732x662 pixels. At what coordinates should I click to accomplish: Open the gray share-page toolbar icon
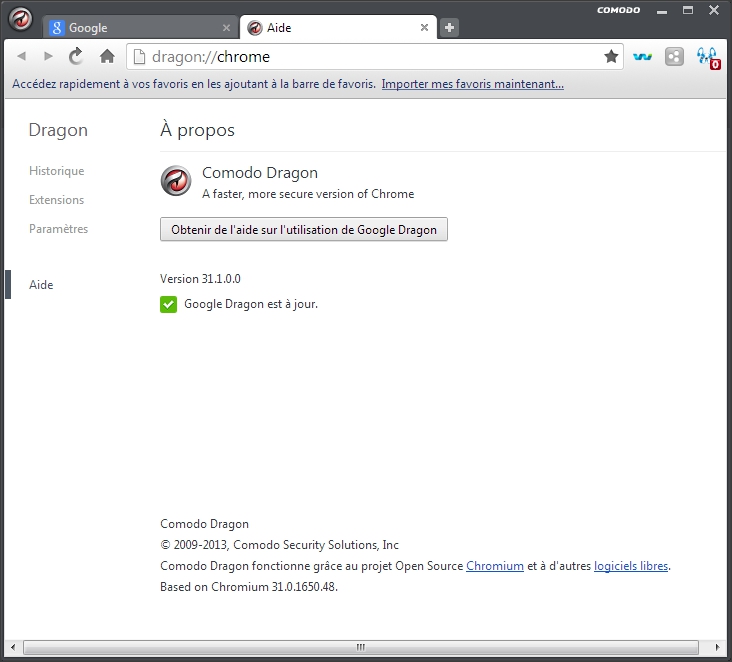coord(674,57)
